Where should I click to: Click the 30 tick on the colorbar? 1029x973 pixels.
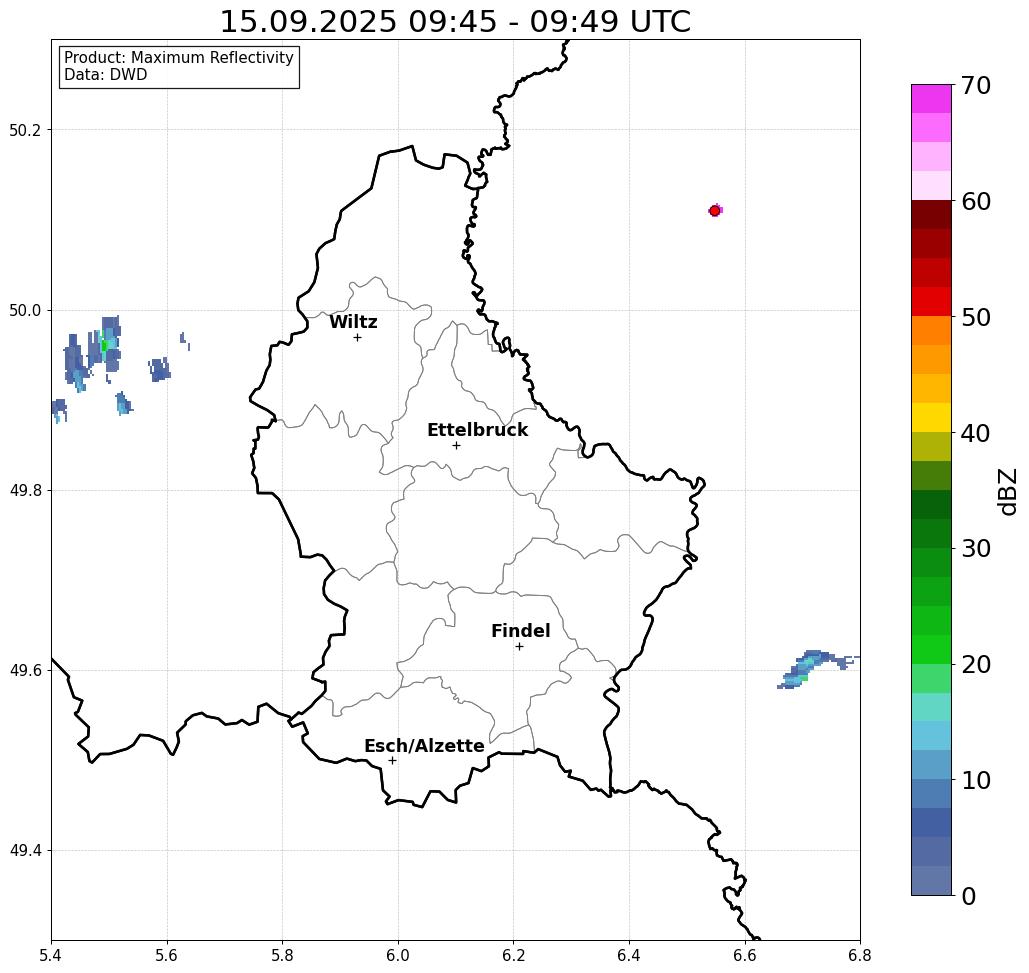975,549
